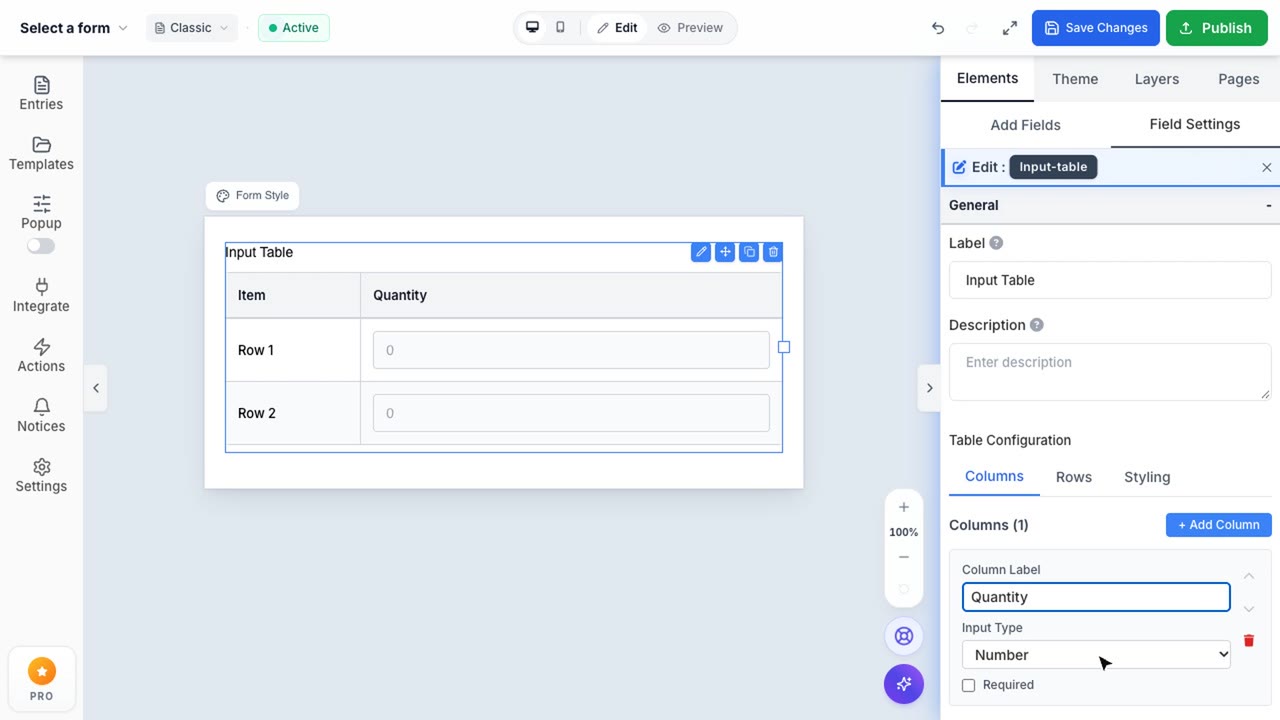Switch to the Theme tab
The height and width of the screenshot is (720, 1280).
[x=1075, y=79]
